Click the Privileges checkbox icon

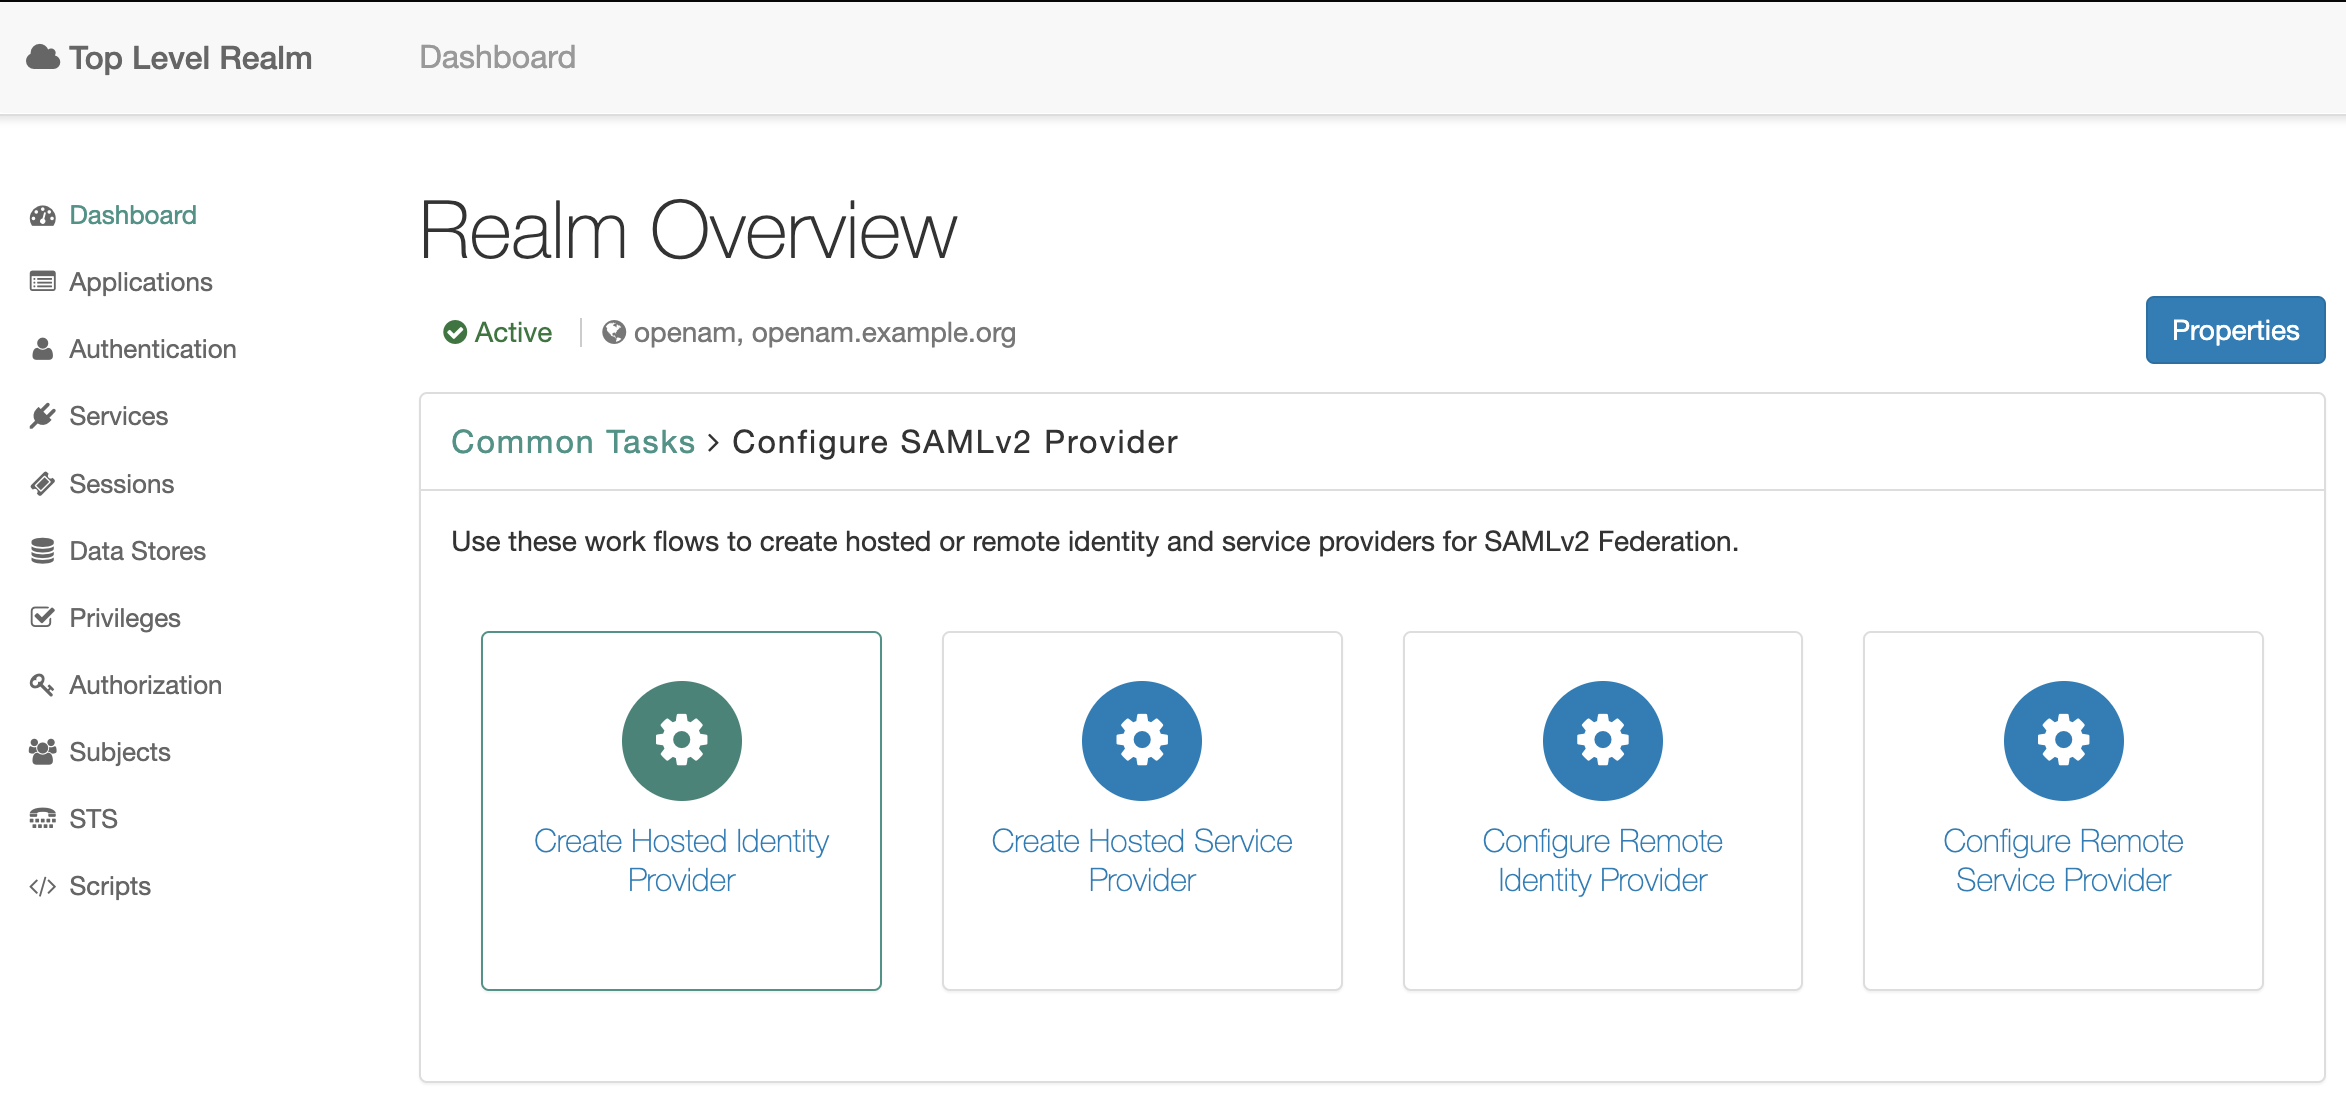[x=42, y=617]
